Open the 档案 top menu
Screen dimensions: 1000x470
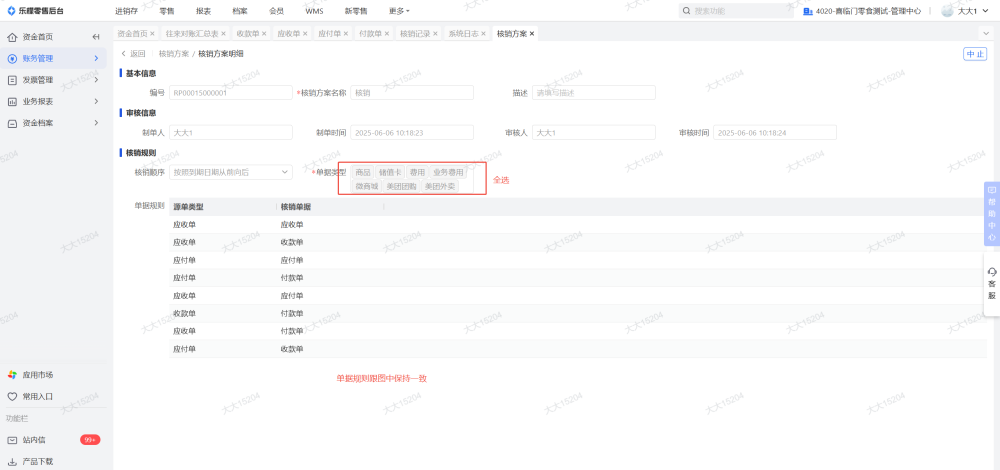(240, 11)
